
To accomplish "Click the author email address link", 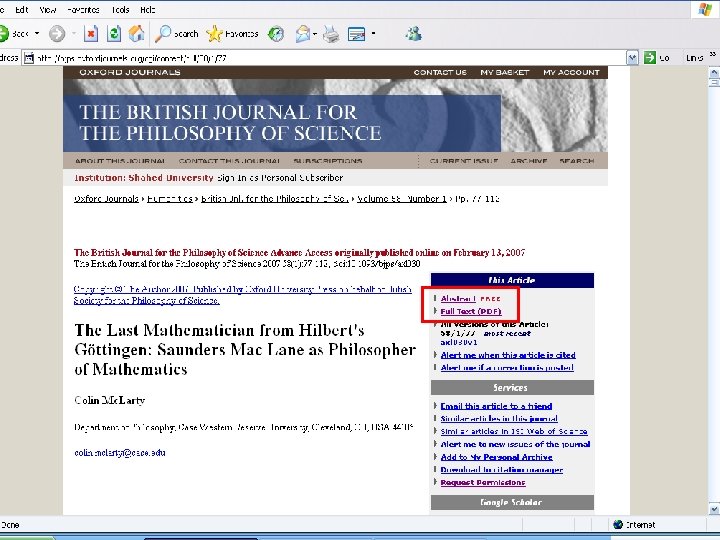I will coord(119,453).
